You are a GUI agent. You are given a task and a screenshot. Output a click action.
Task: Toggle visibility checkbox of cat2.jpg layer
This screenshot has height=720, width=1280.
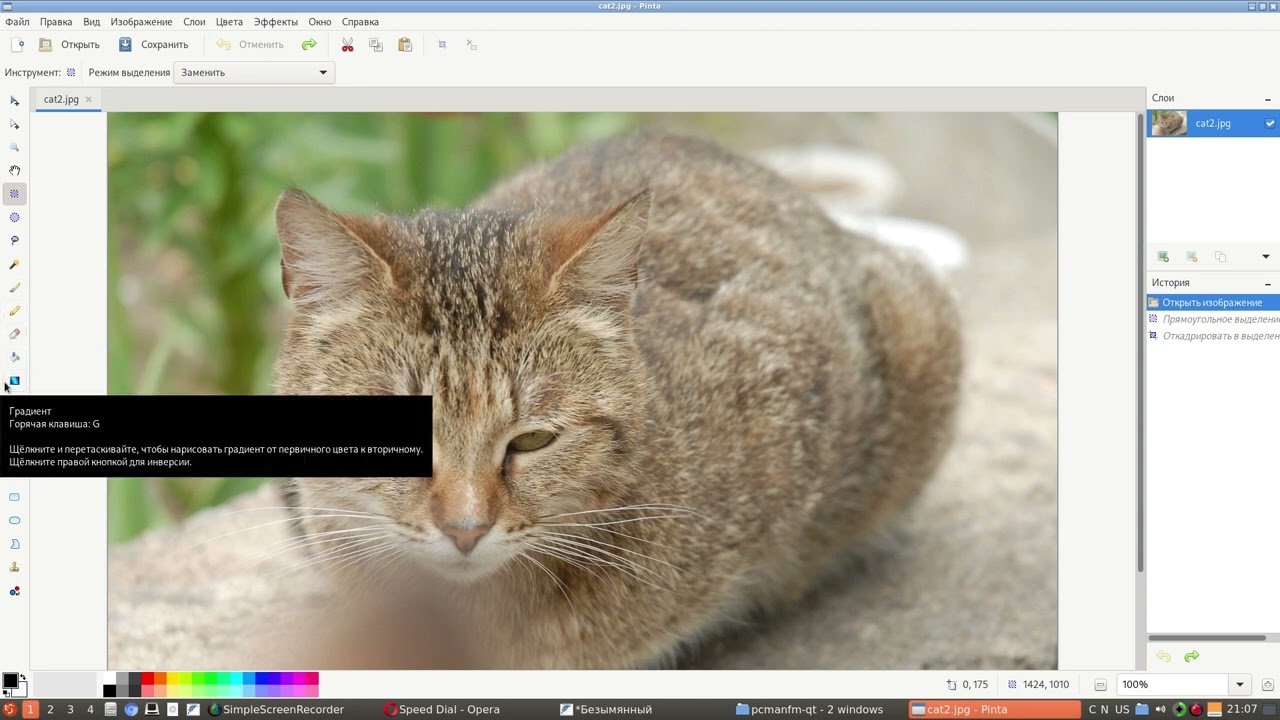1270,123
